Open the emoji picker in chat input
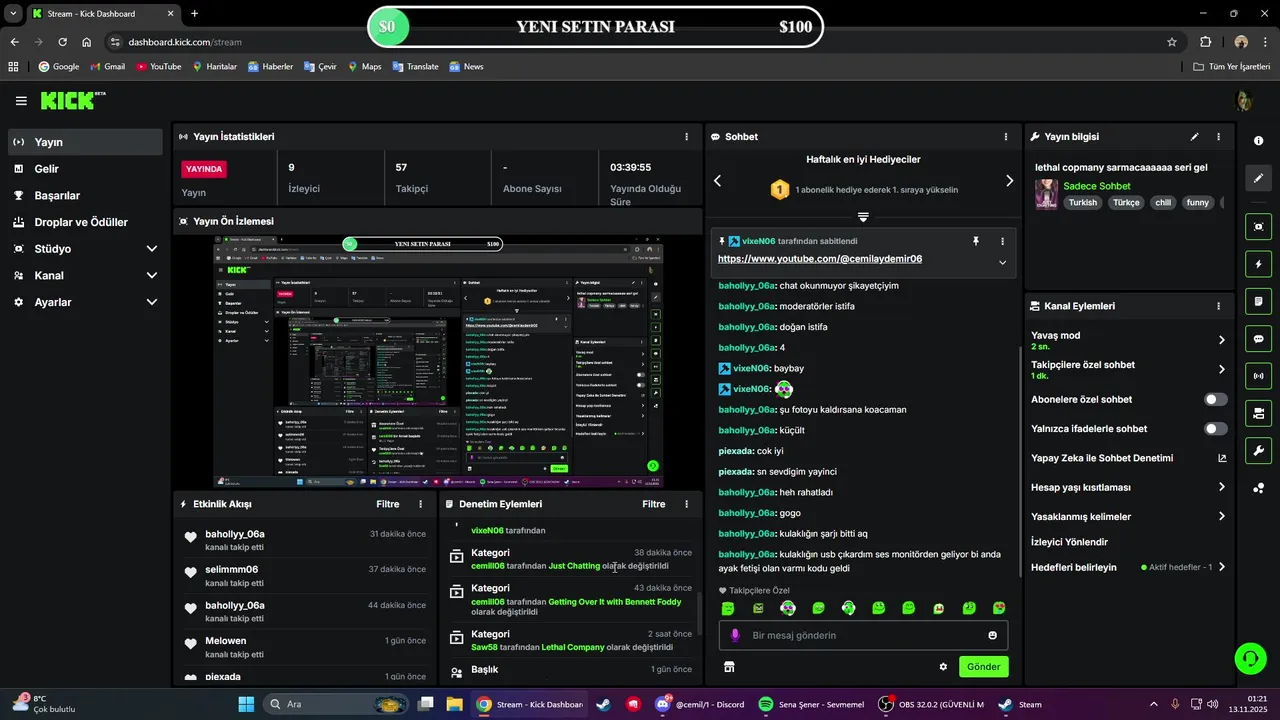The height and width of the screenshot is (720, 1280). 992,635
